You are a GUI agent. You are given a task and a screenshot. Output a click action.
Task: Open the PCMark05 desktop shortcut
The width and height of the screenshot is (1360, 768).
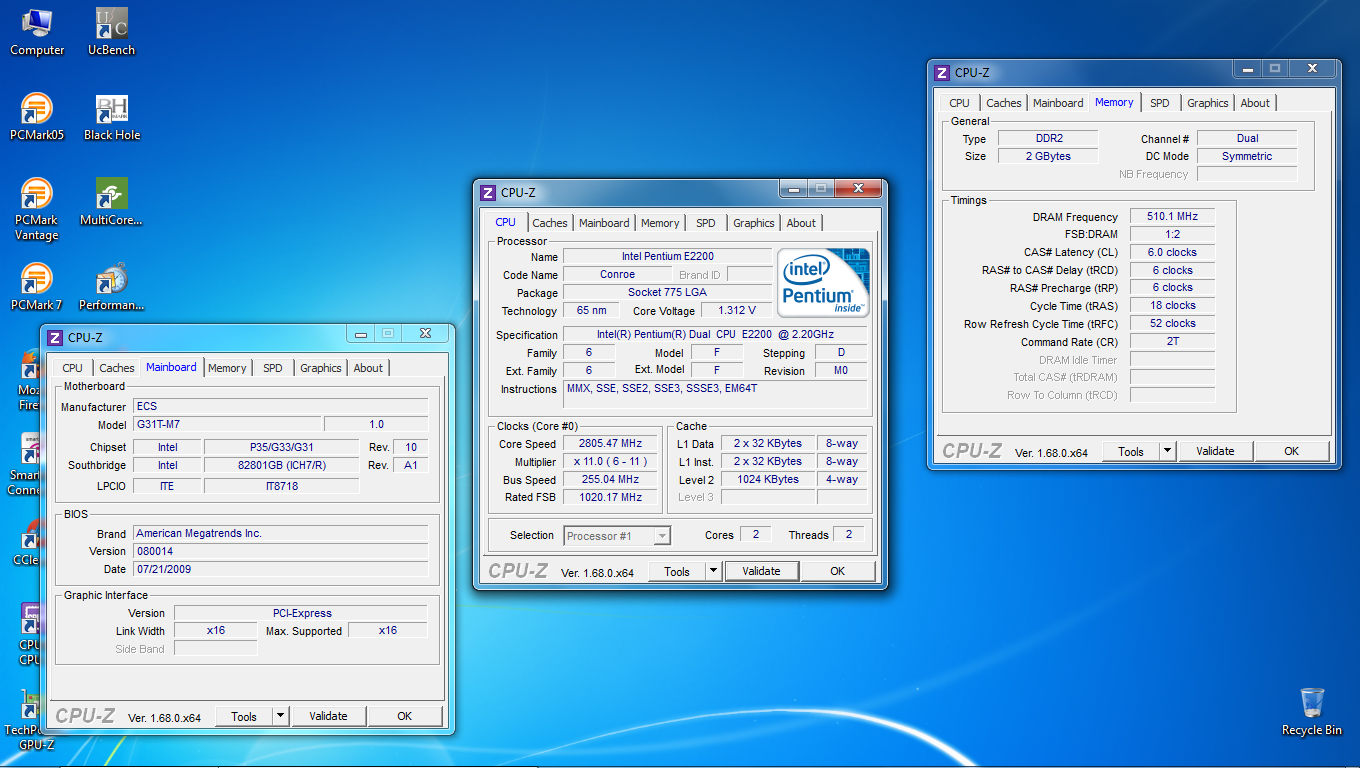click(37, 117)
